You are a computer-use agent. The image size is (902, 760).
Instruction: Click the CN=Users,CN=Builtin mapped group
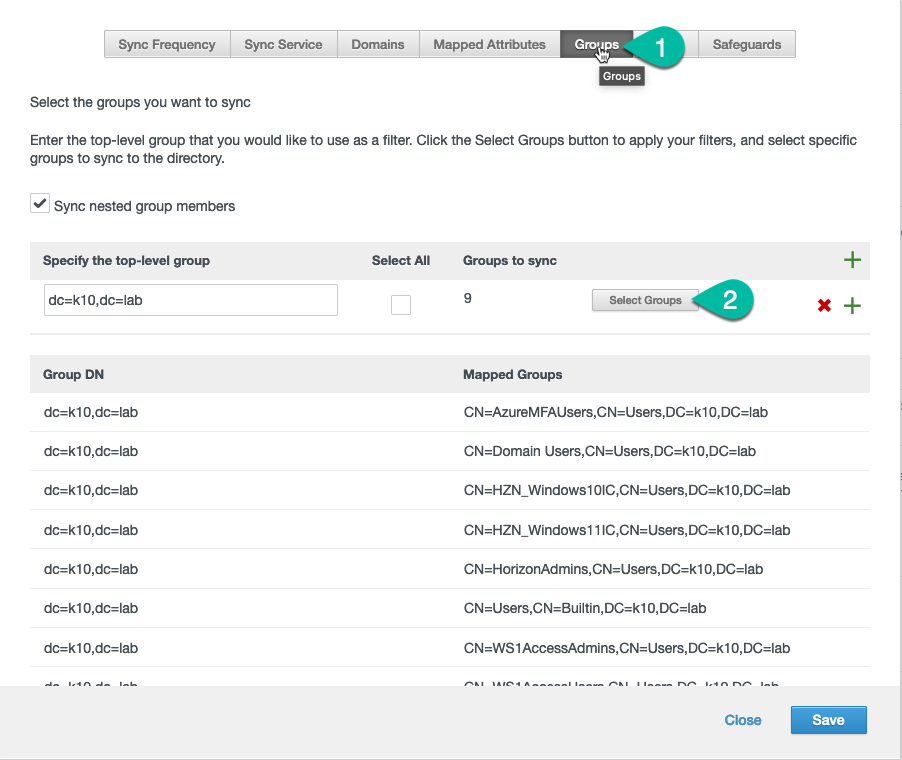tap(585, 608)
